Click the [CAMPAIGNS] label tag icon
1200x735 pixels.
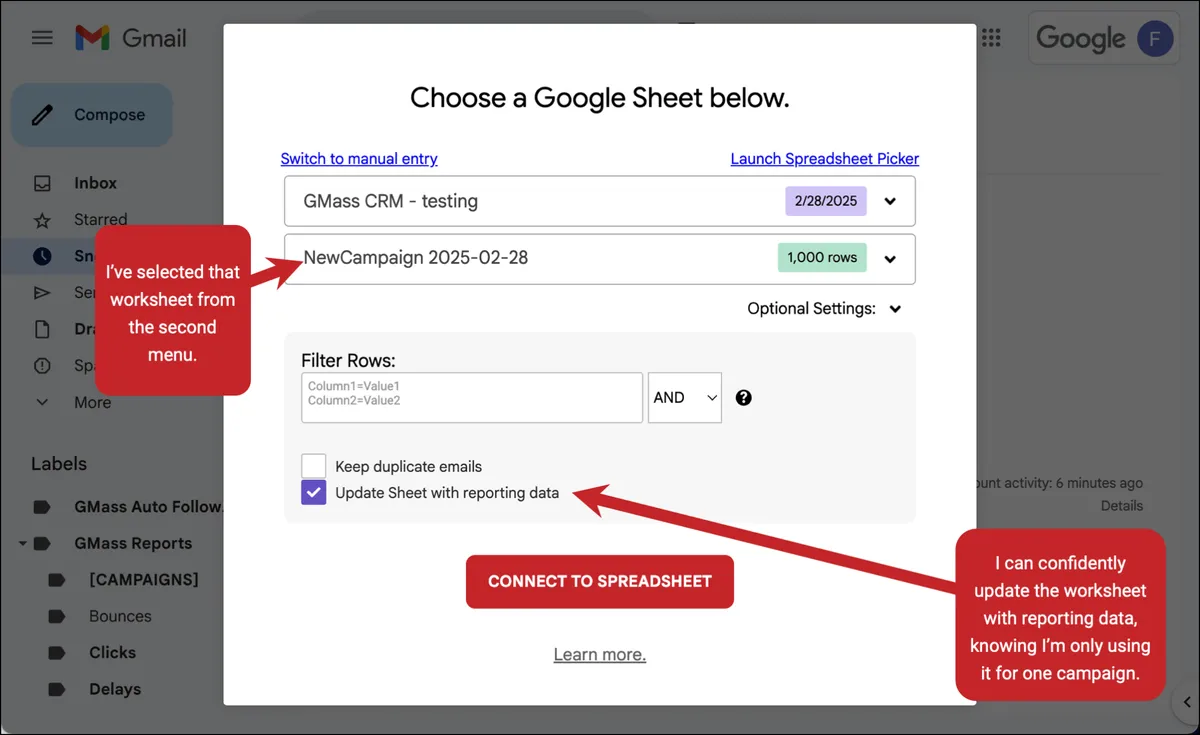click(x=57, y=580)
